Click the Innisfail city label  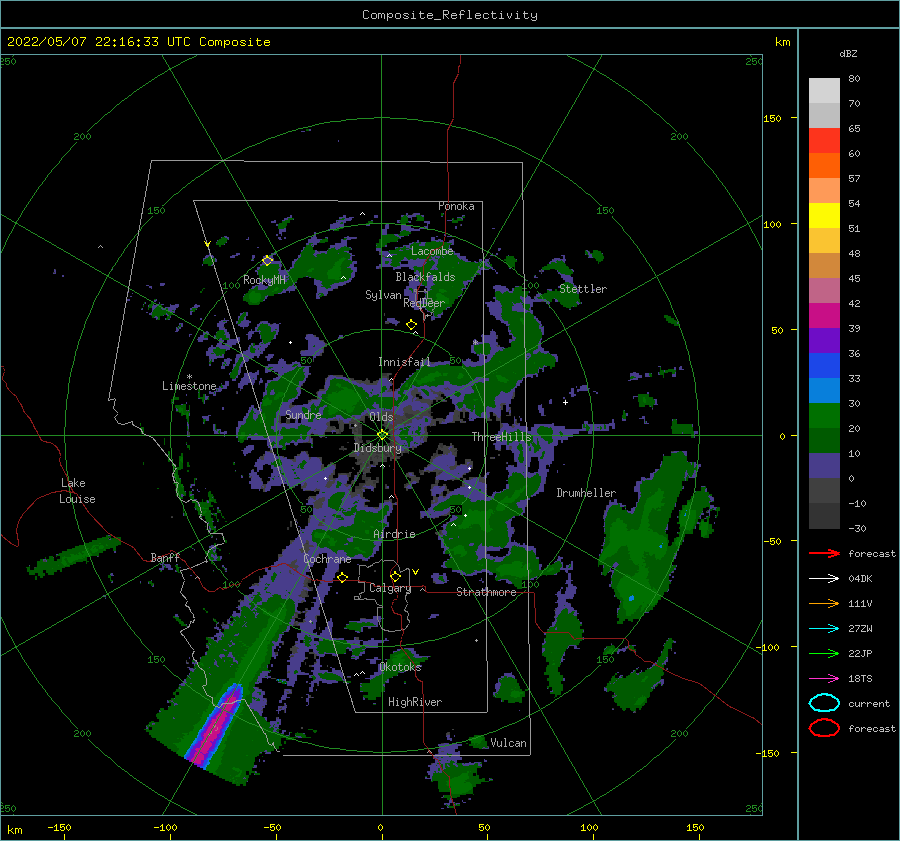click(x=404, y=362)
